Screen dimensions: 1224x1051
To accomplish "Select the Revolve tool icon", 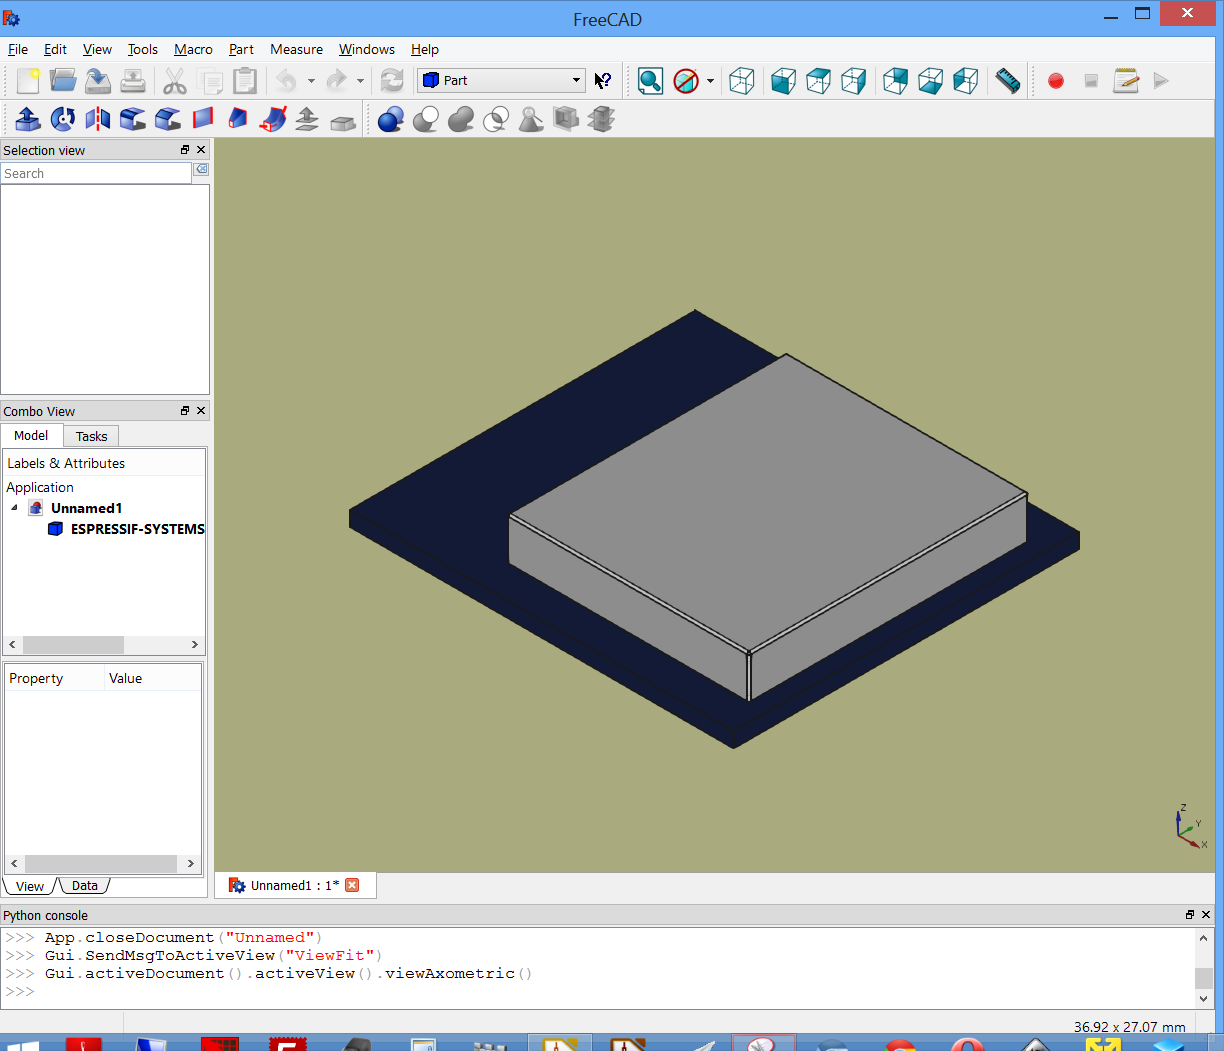I will tap(63, 119).
